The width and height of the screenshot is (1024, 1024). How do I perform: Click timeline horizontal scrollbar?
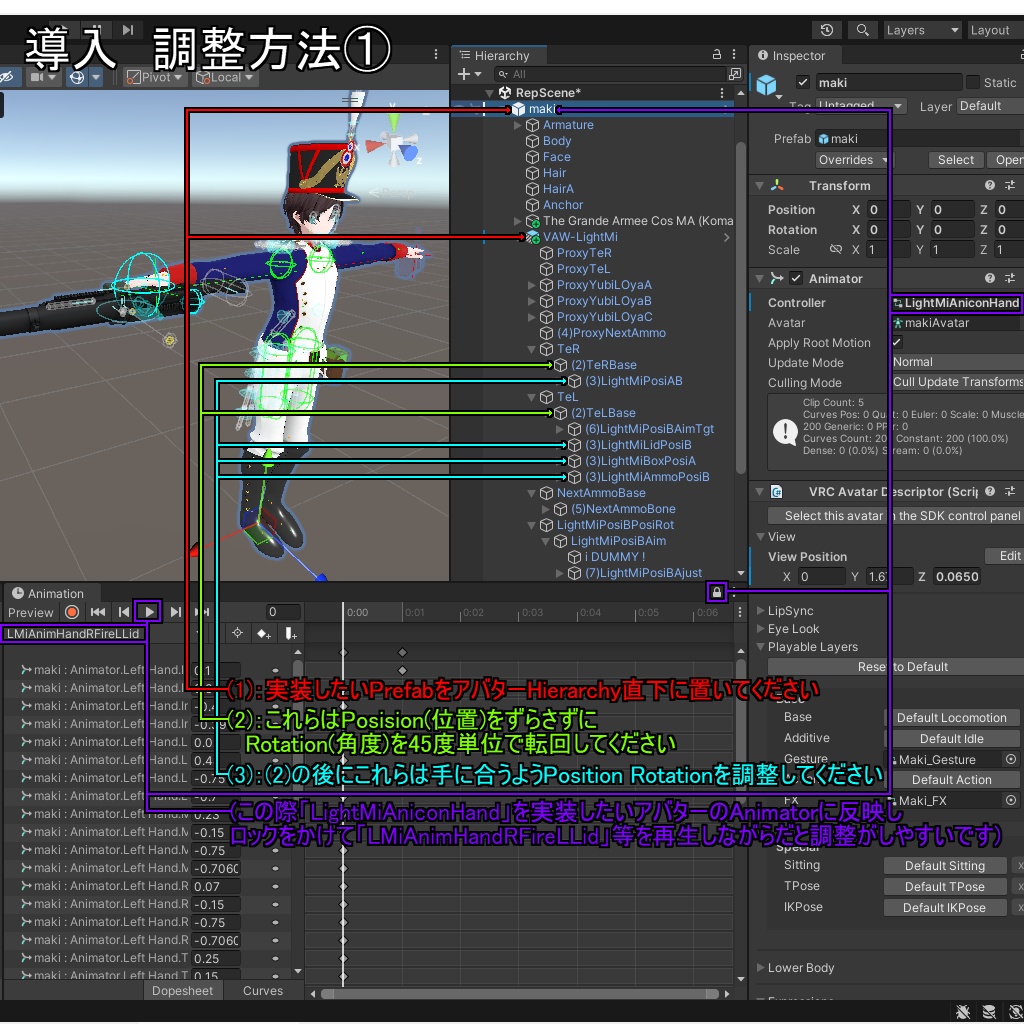pyautogui.click(x=520, y=994)
